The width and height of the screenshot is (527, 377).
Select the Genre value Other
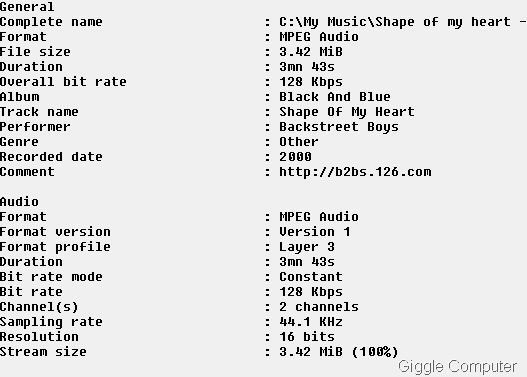tap(299, 142)
